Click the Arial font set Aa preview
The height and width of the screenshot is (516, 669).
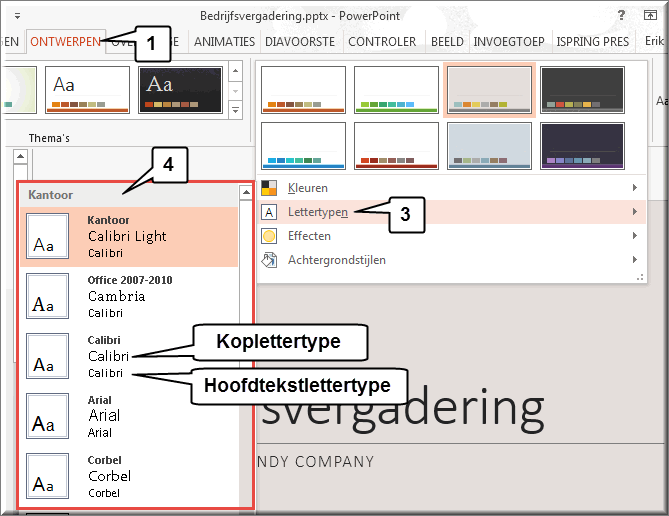pos(47,416)
